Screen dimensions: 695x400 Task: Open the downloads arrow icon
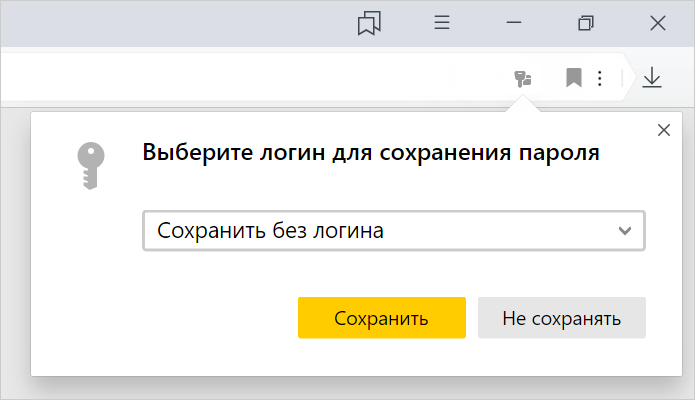click(652, 77)
